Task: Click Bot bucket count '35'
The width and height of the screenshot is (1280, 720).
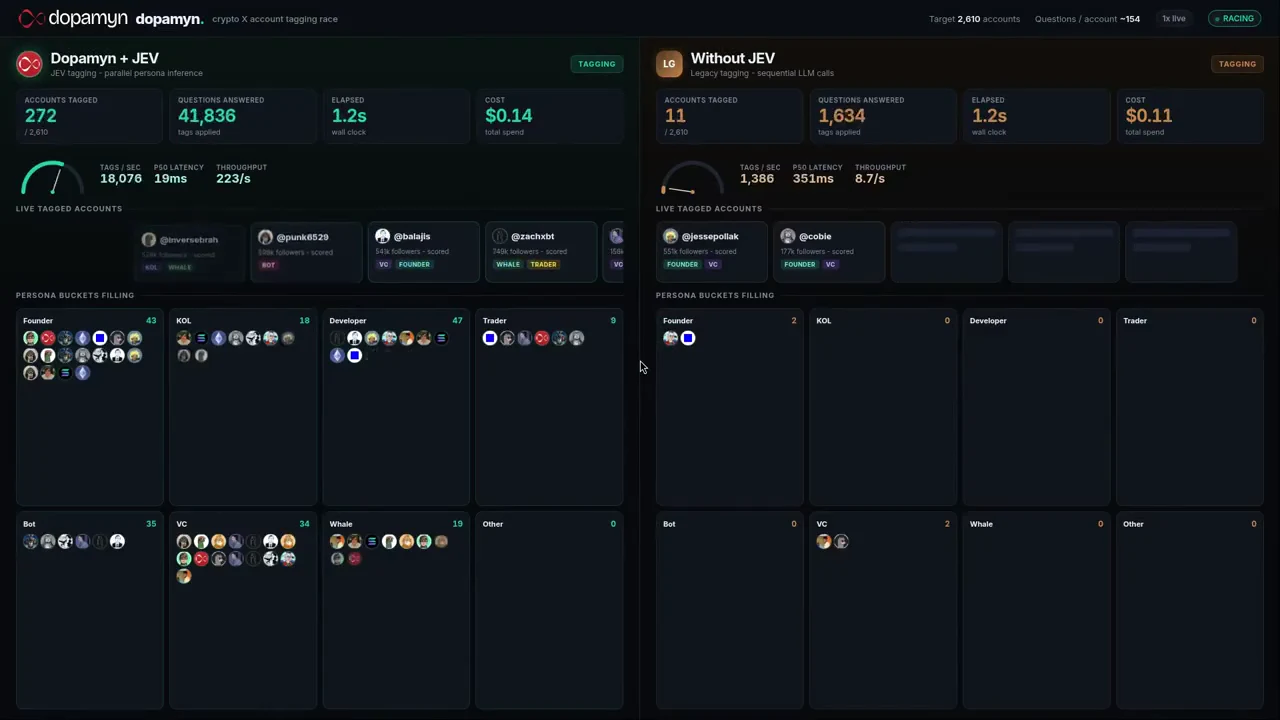Action: click(x=151, y=524)
